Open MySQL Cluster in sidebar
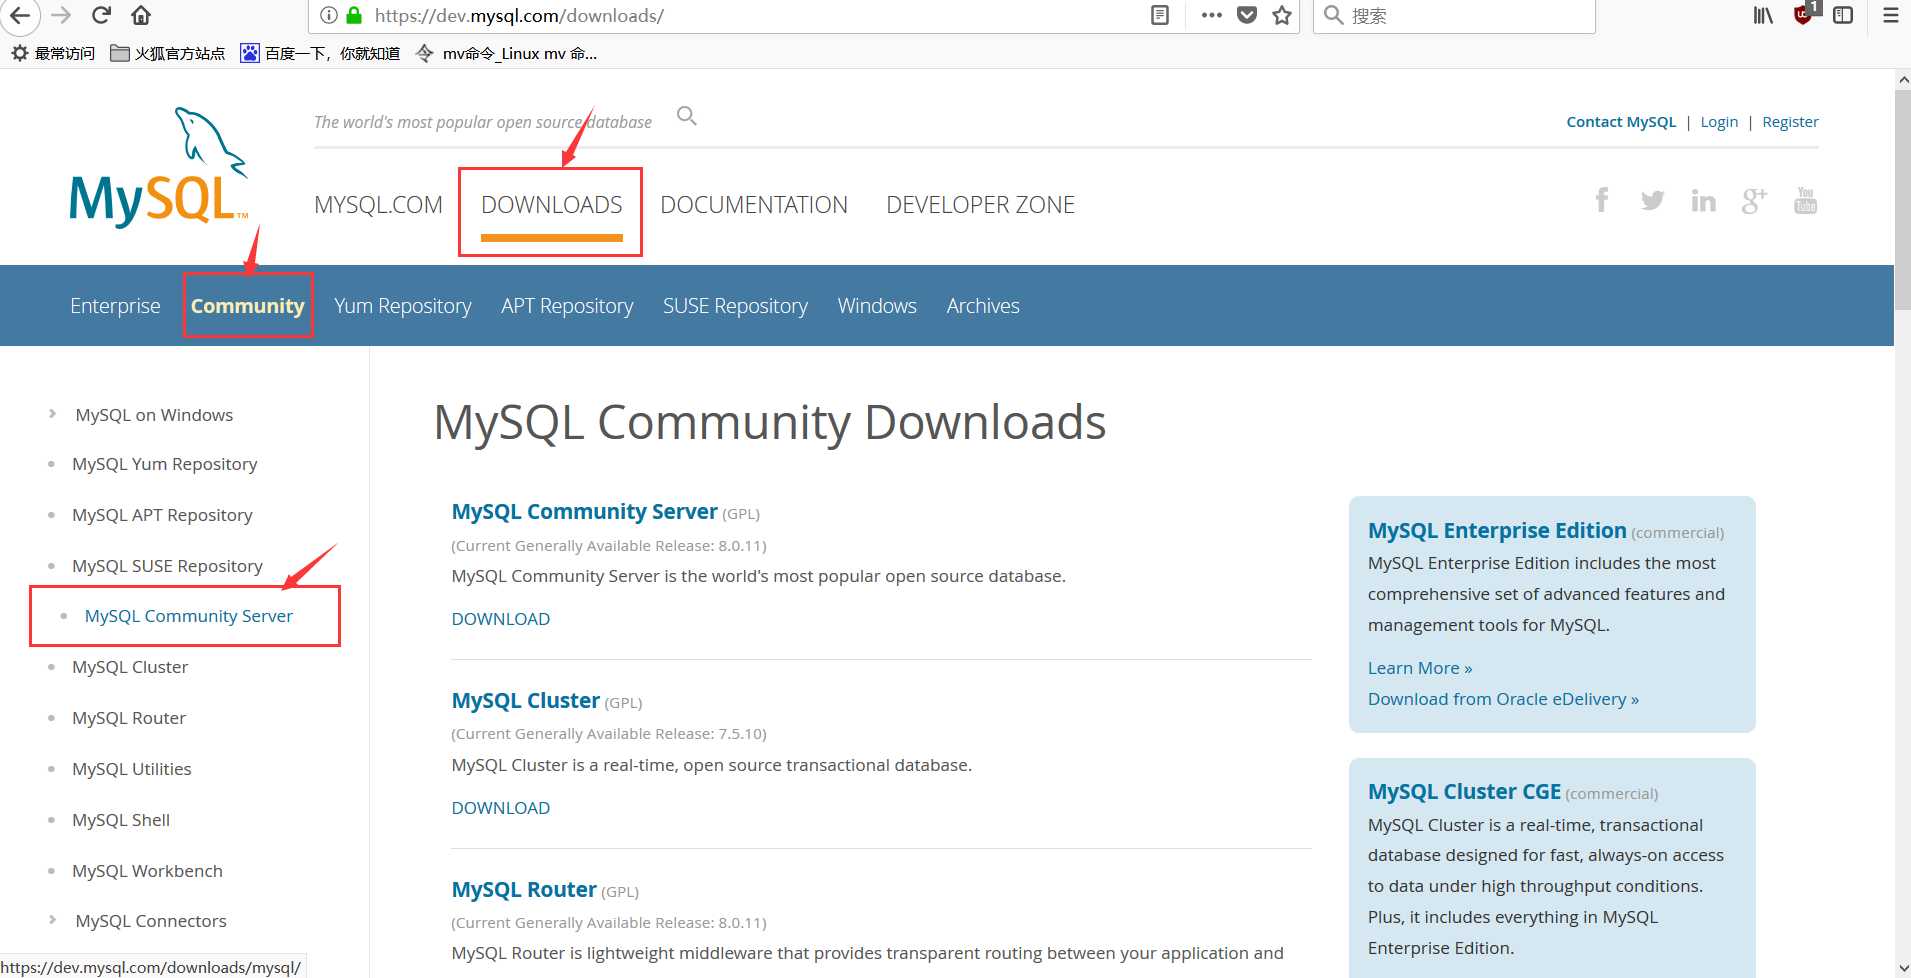 pos(130,667)
